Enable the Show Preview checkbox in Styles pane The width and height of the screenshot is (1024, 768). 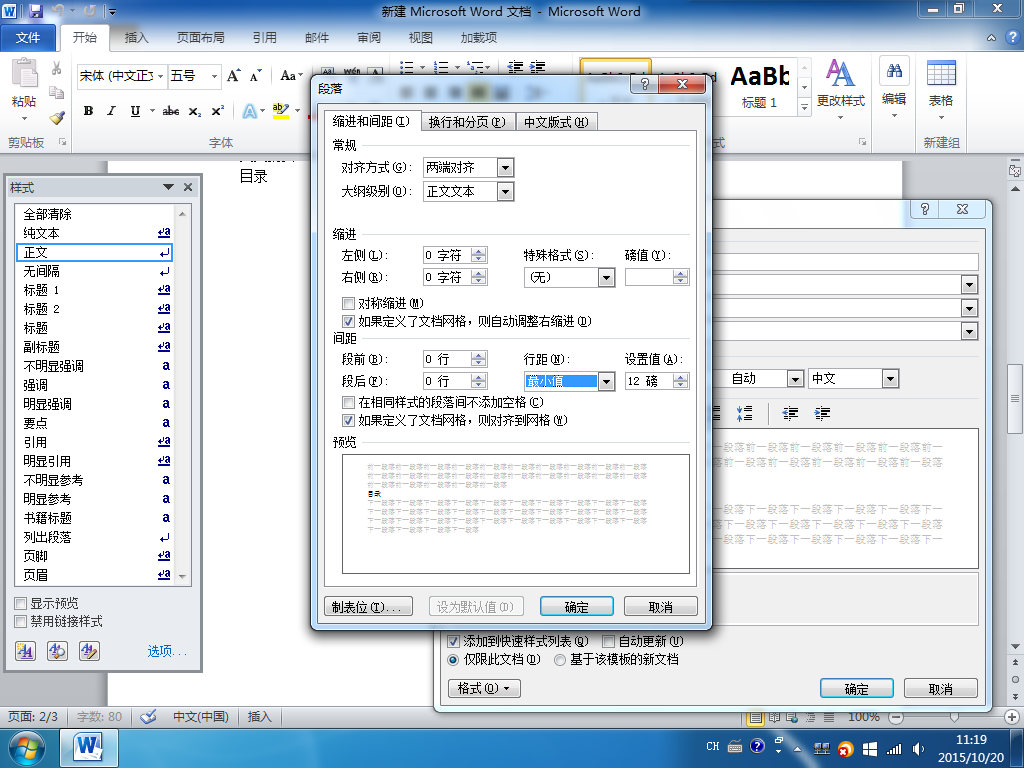[20, 603]
